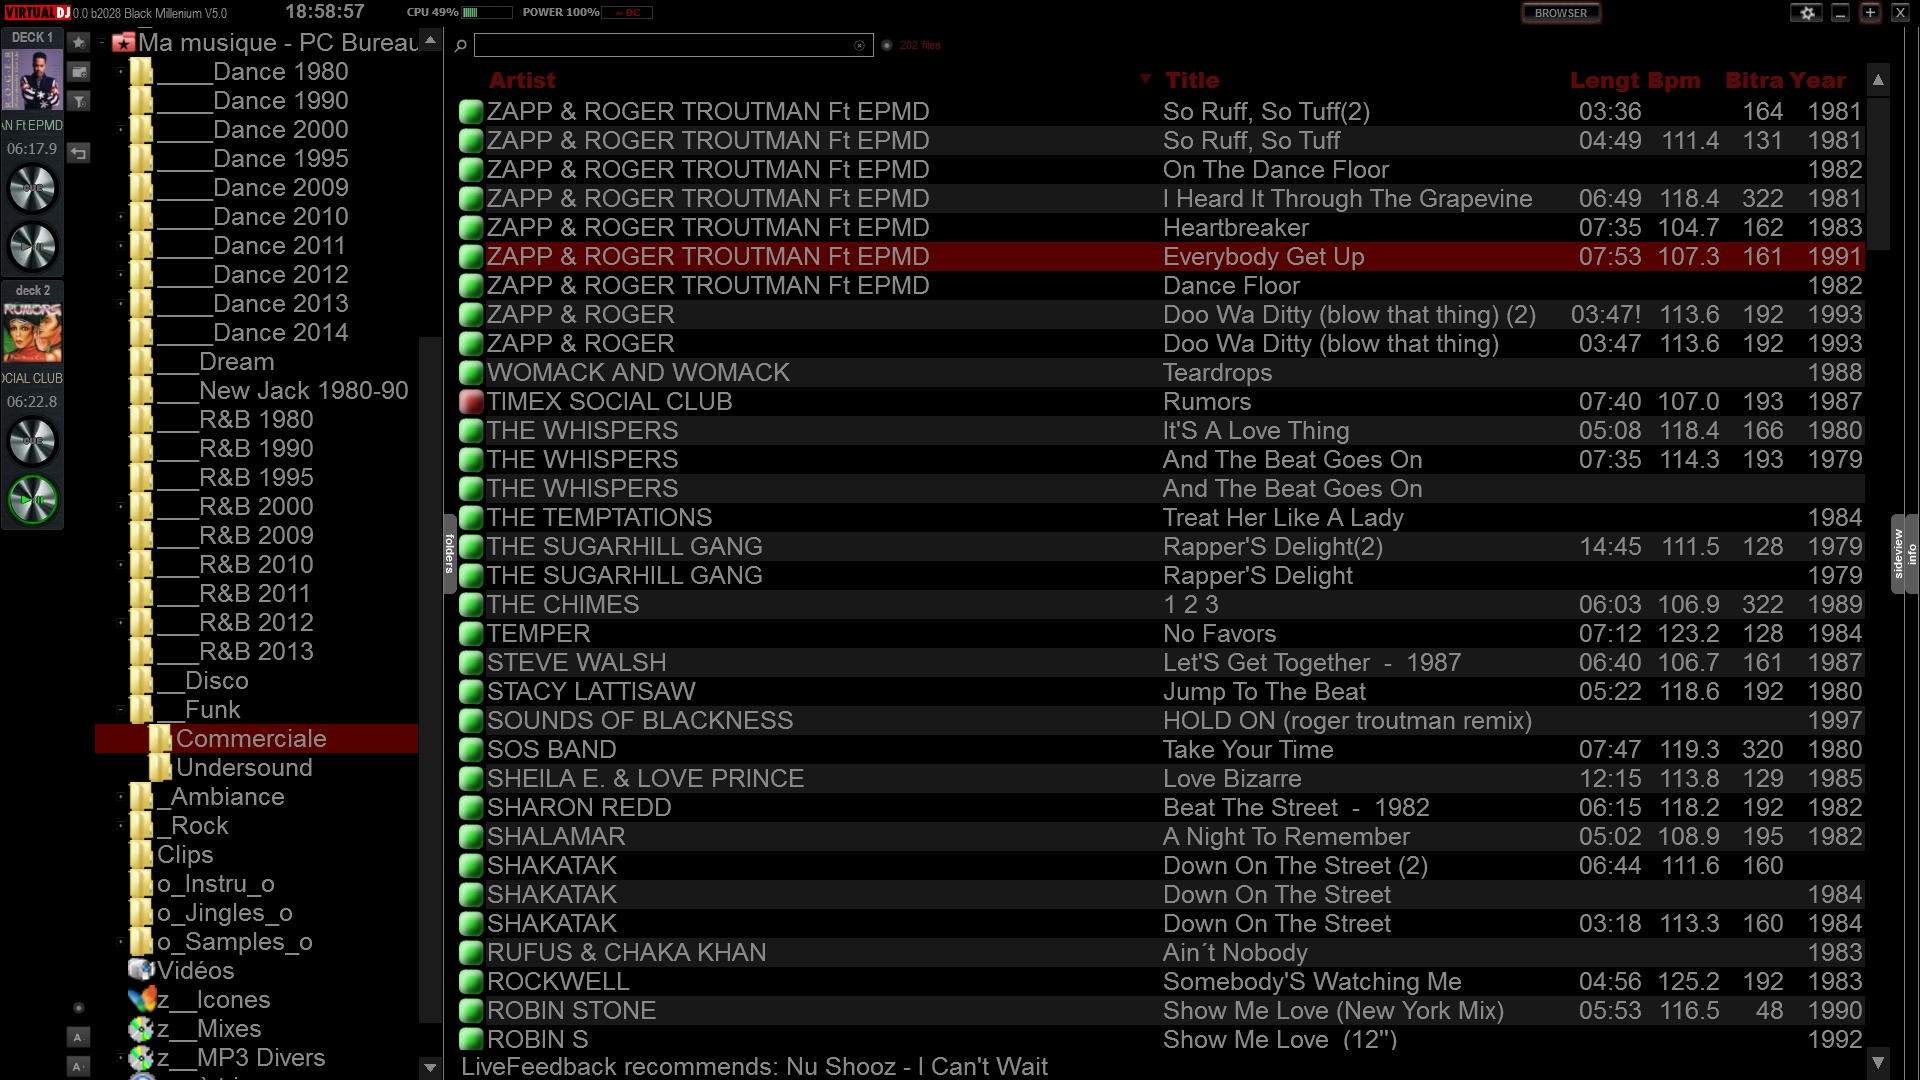
Task: Click the back arrow sidebar icon
Action: tap(78, 153)
